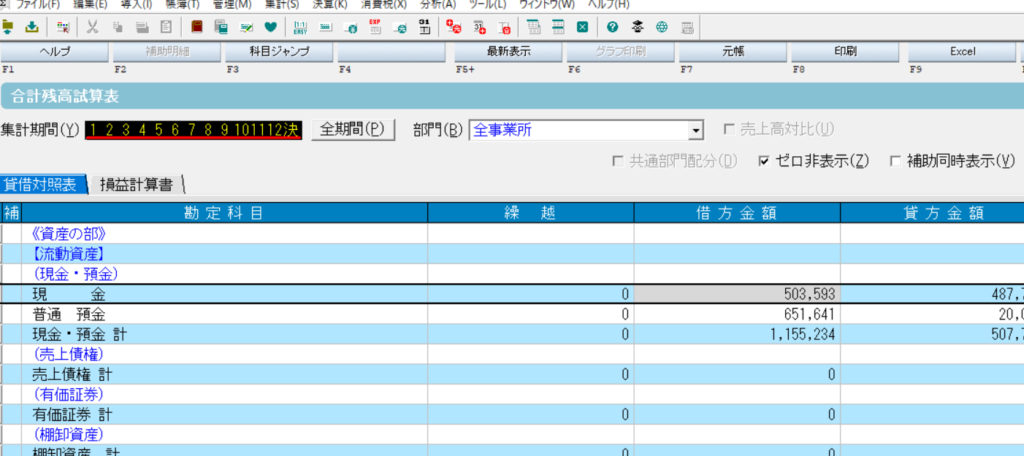The height and width of the screenshot is (456, 1024).
Task: Click the cascading tables icon
Action: [x=534, y=27]
